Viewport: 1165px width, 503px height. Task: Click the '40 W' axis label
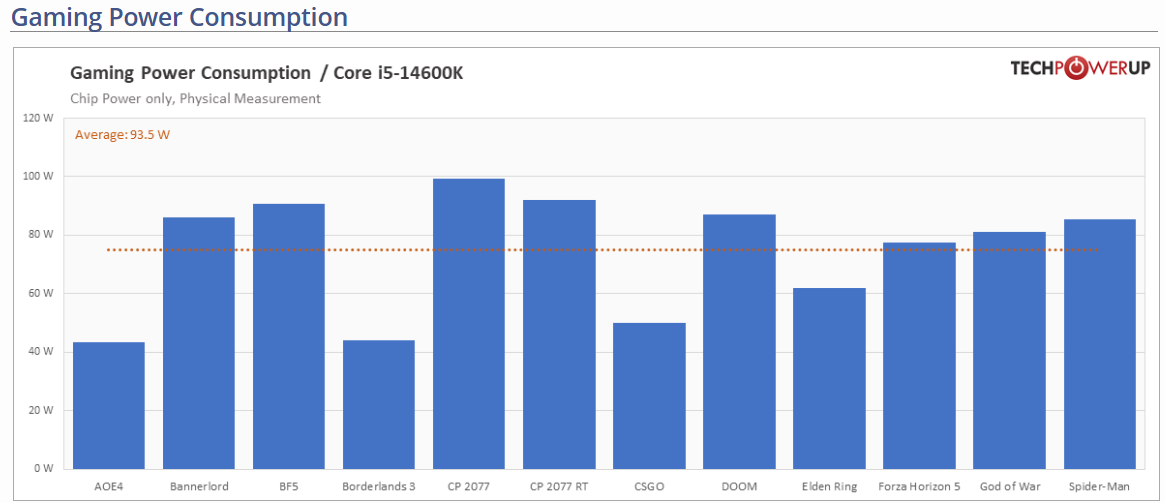click(x=42, y=352)
